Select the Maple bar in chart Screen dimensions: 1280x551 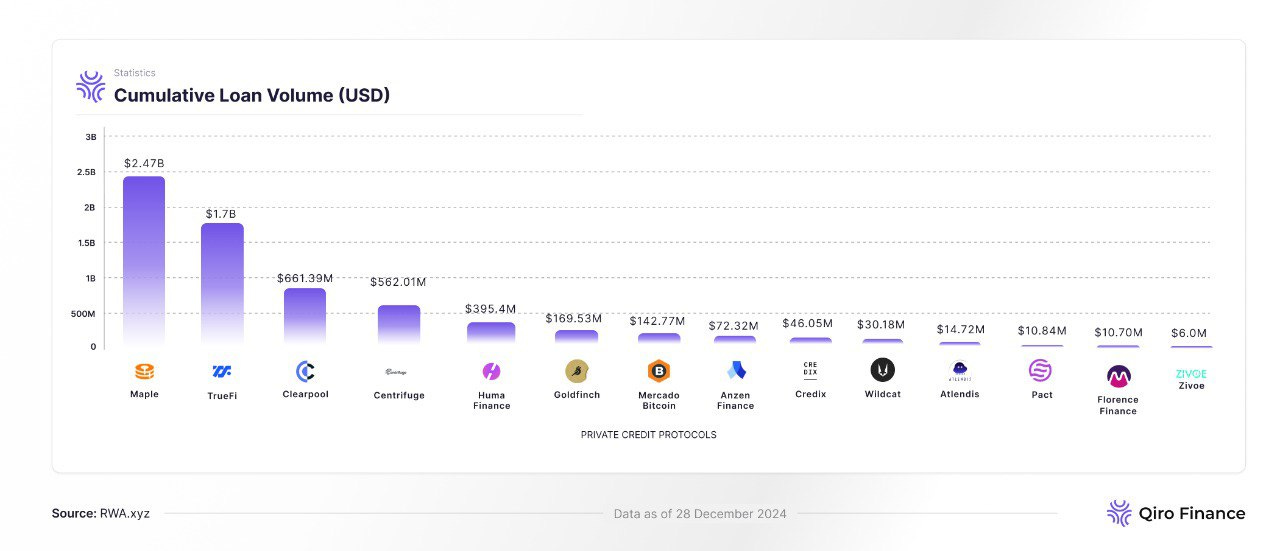[144, 261]
